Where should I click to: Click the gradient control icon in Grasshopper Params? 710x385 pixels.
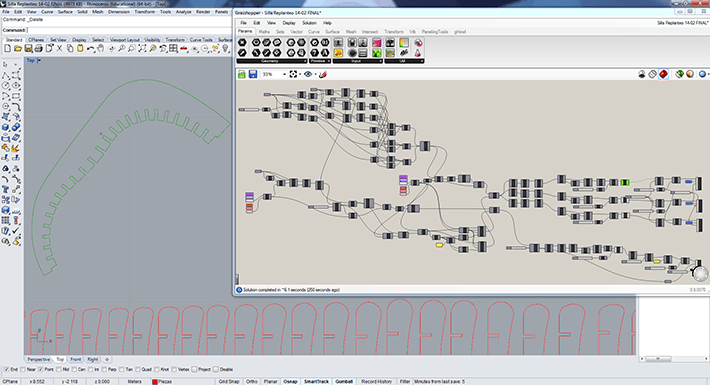(x=404, y=43)
